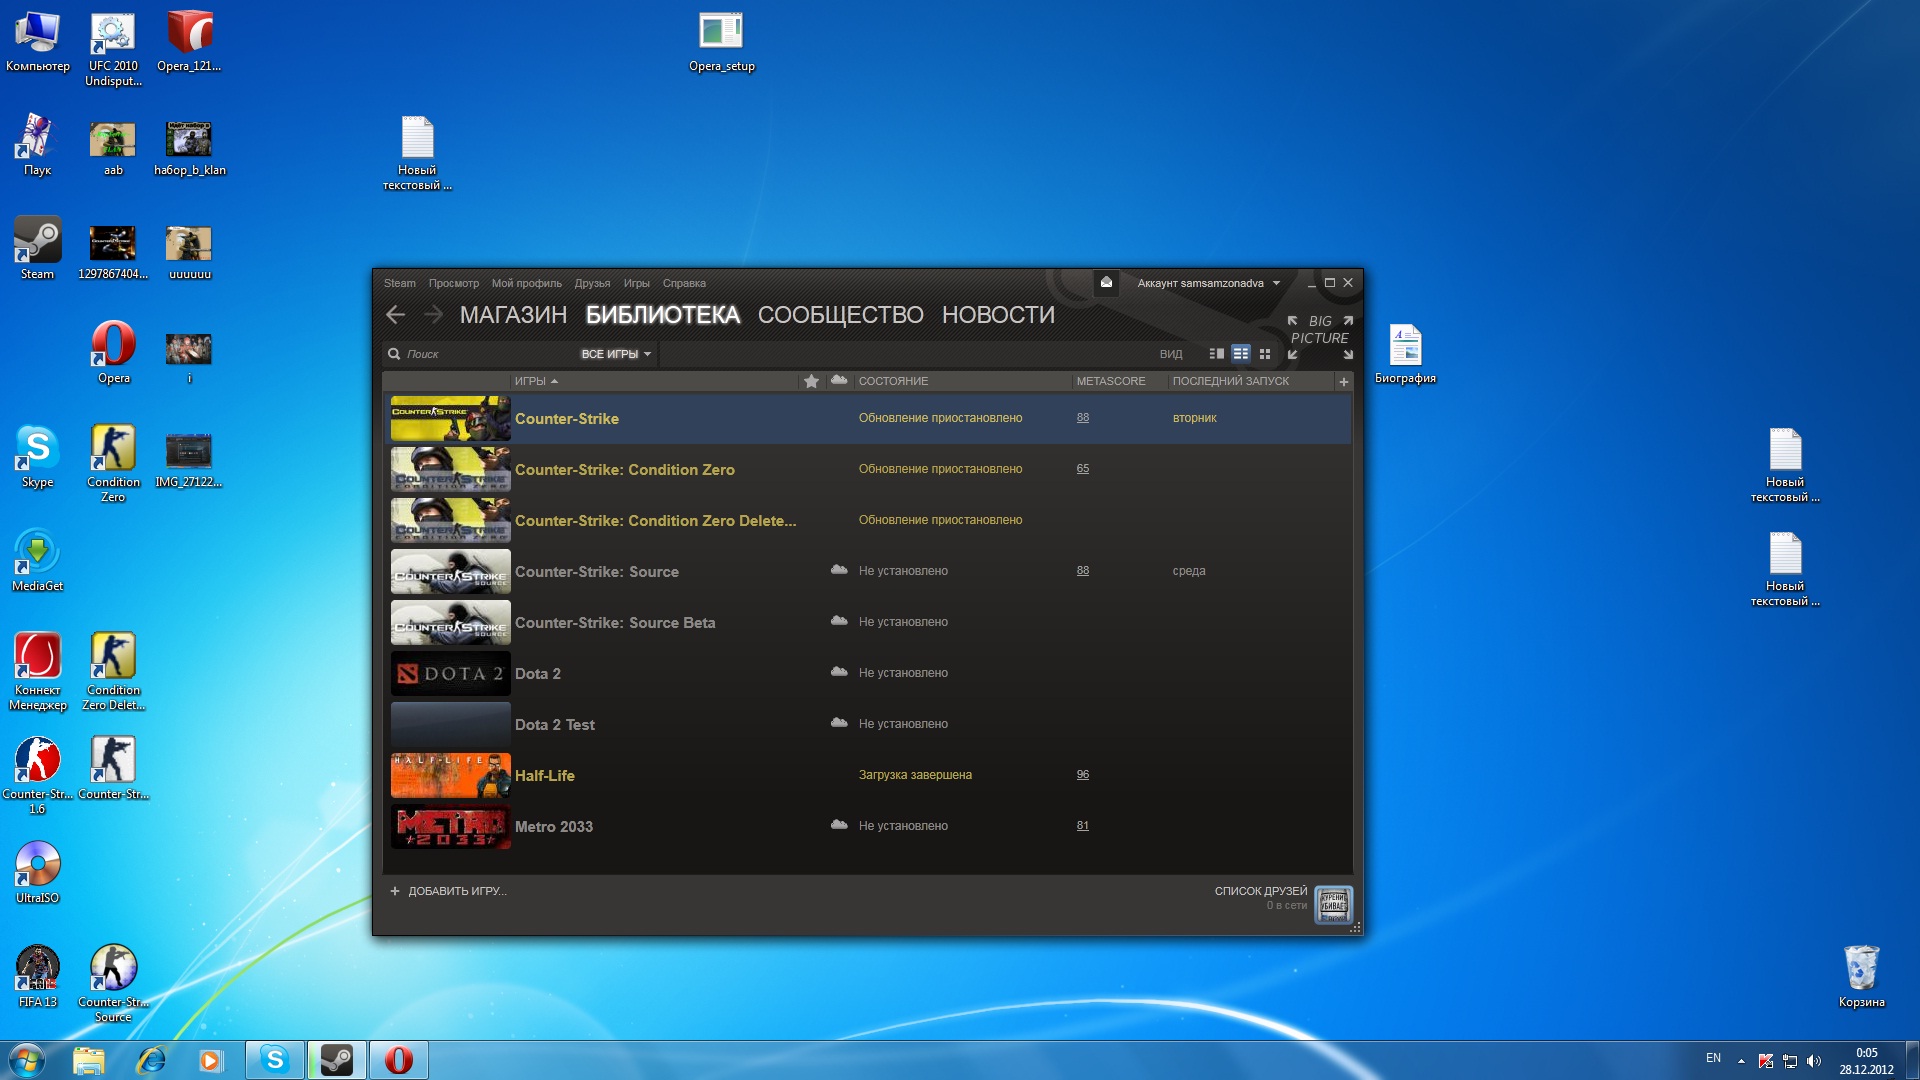Click Steam taskbar button
This screenshot has height=1080, width=1920.
tap(337, 1060)
